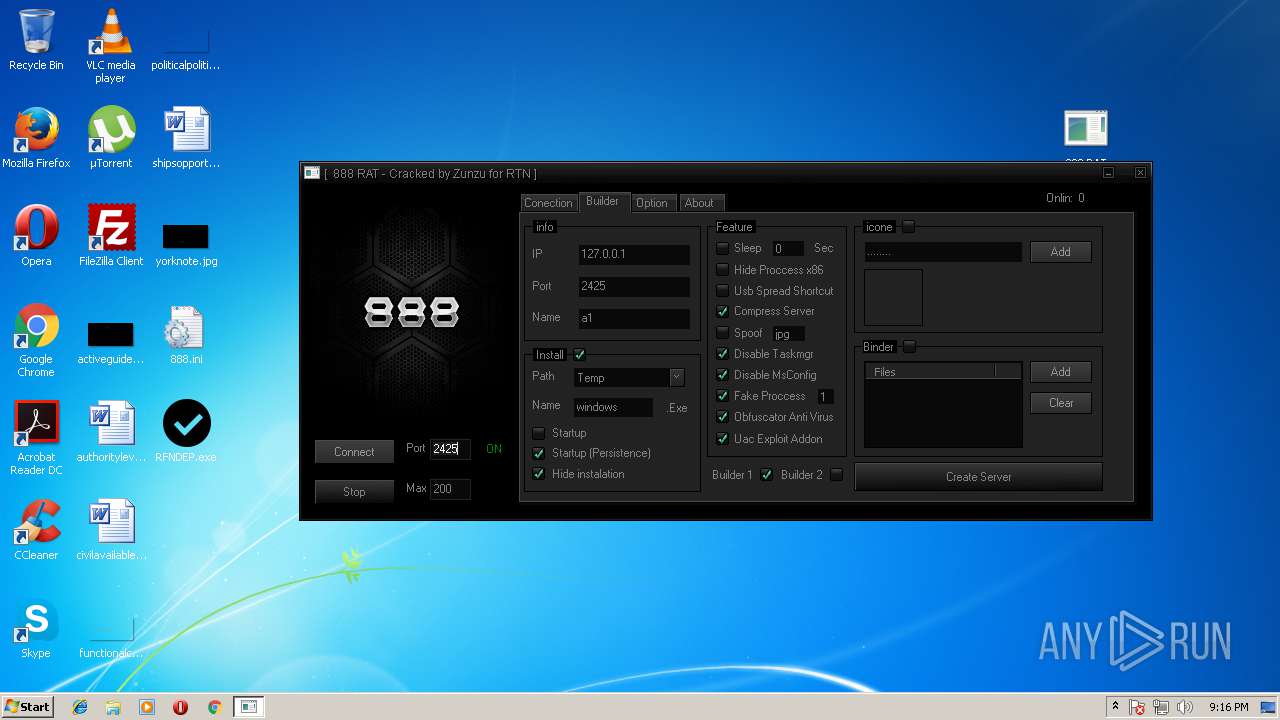Click the Opera taskbar icon

tap(180, 707)
